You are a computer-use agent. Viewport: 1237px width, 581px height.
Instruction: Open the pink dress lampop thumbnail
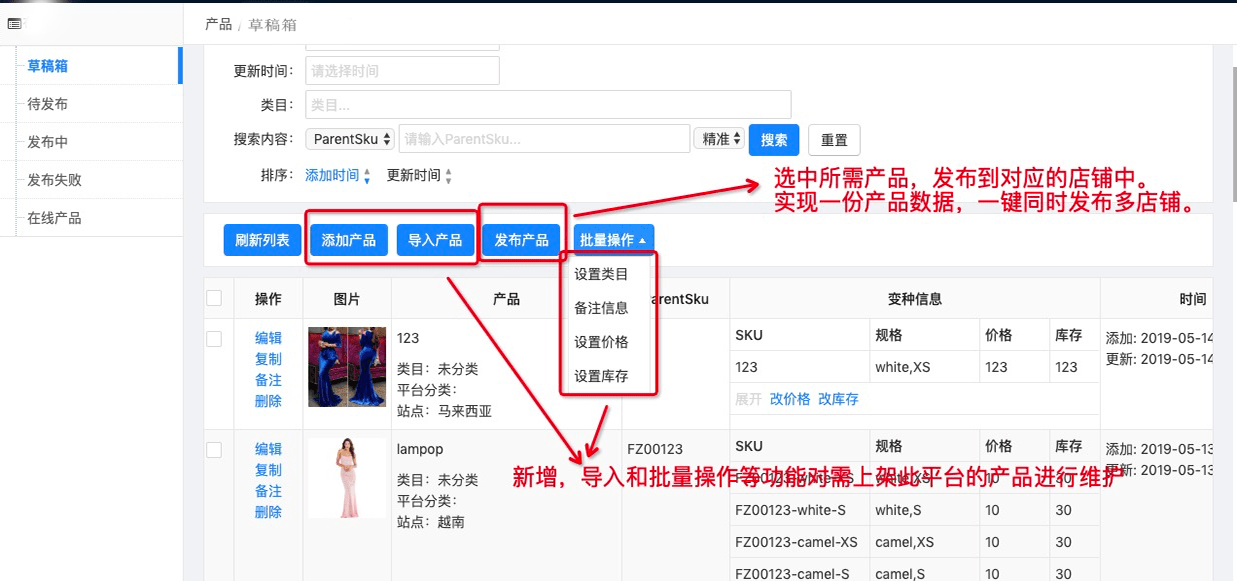pos(347,478)
